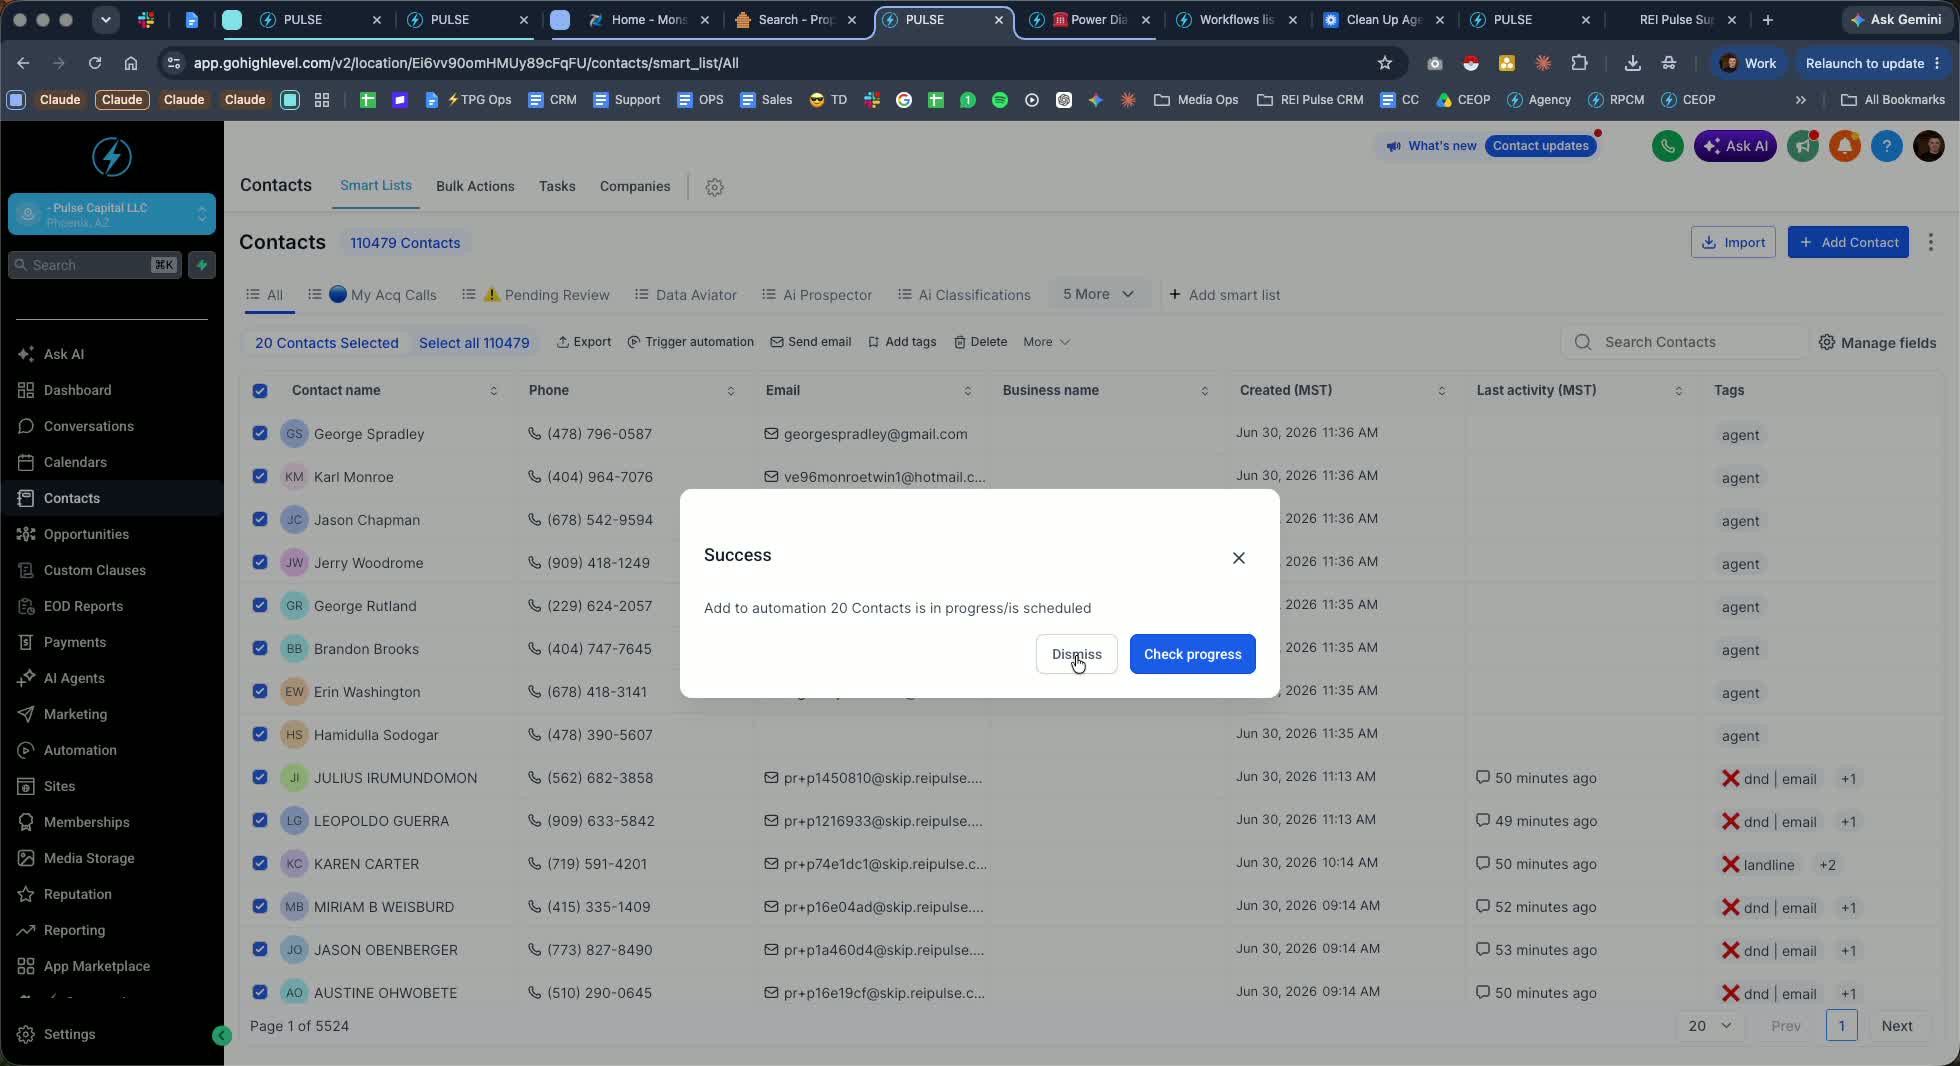
Task: Click the green phone dialer icon
Action: coord(1667,146)
